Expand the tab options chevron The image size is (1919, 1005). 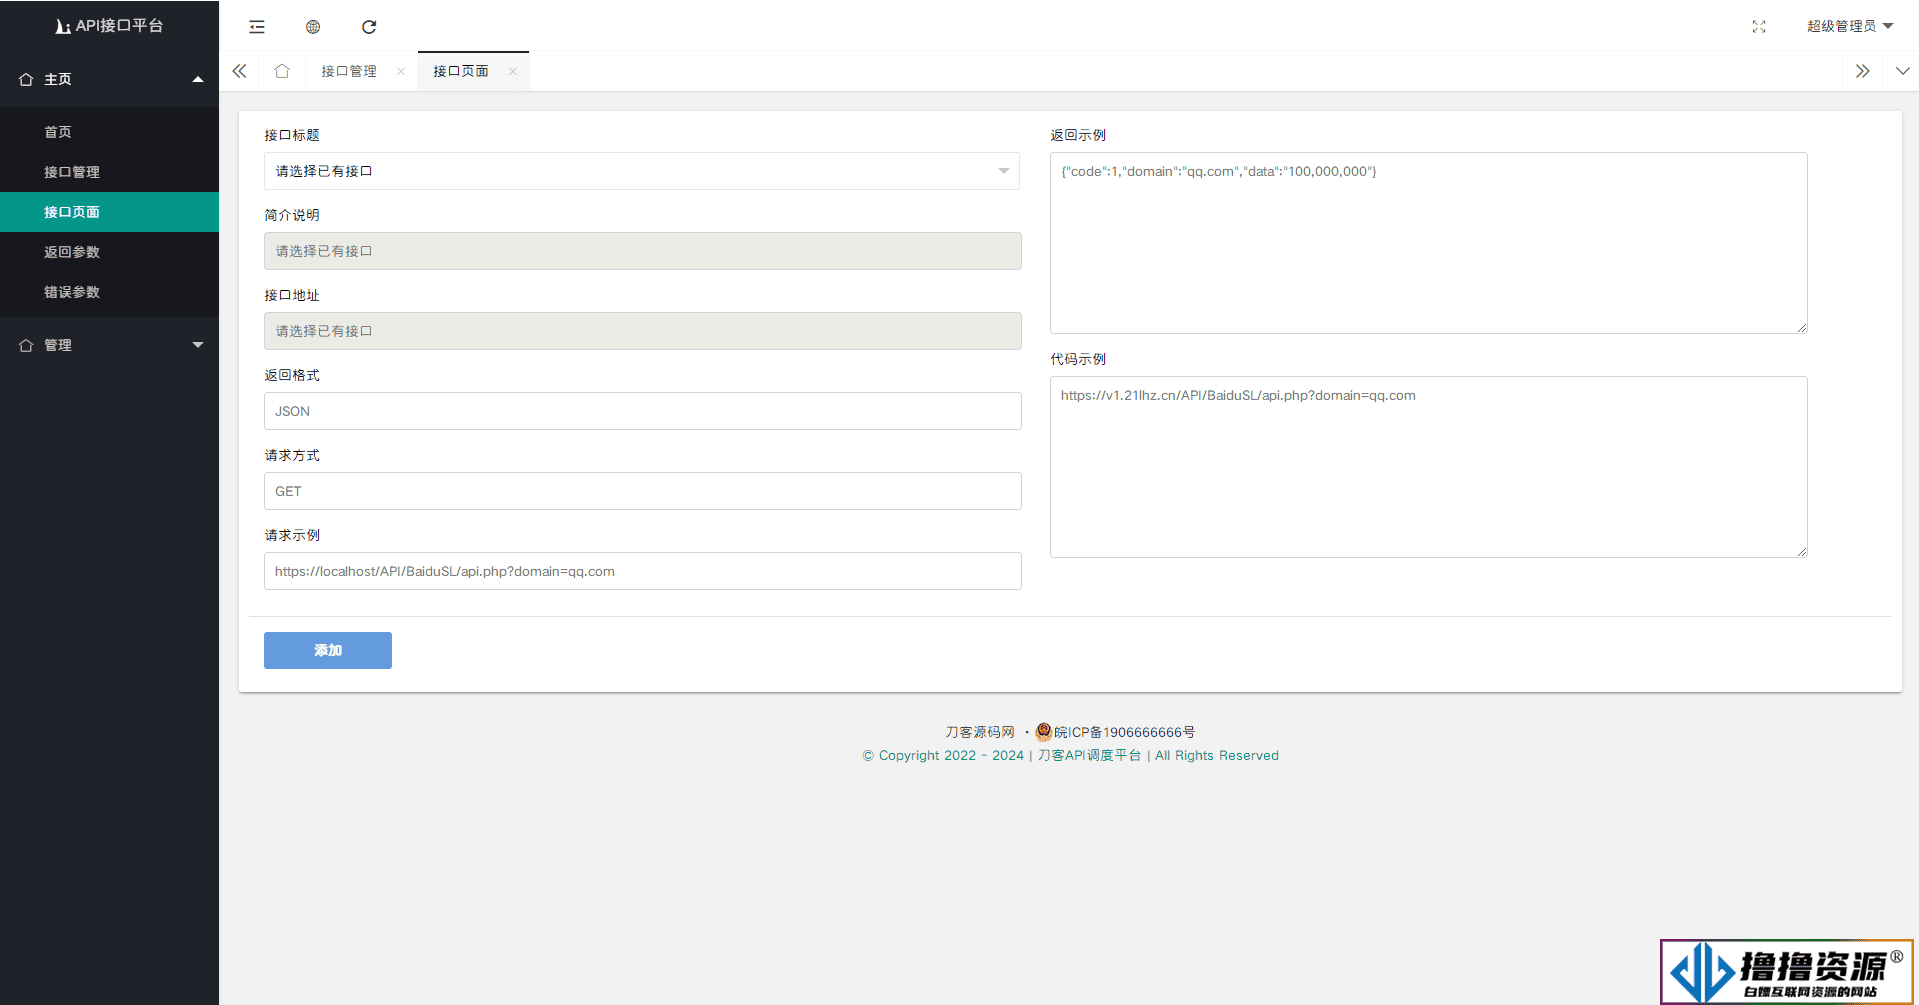(1902, 71)
